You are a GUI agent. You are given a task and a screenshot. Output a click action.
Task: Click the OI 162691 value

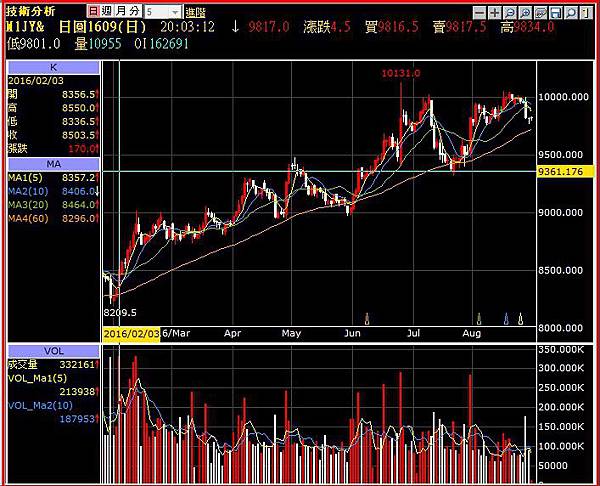pos(161,44)
